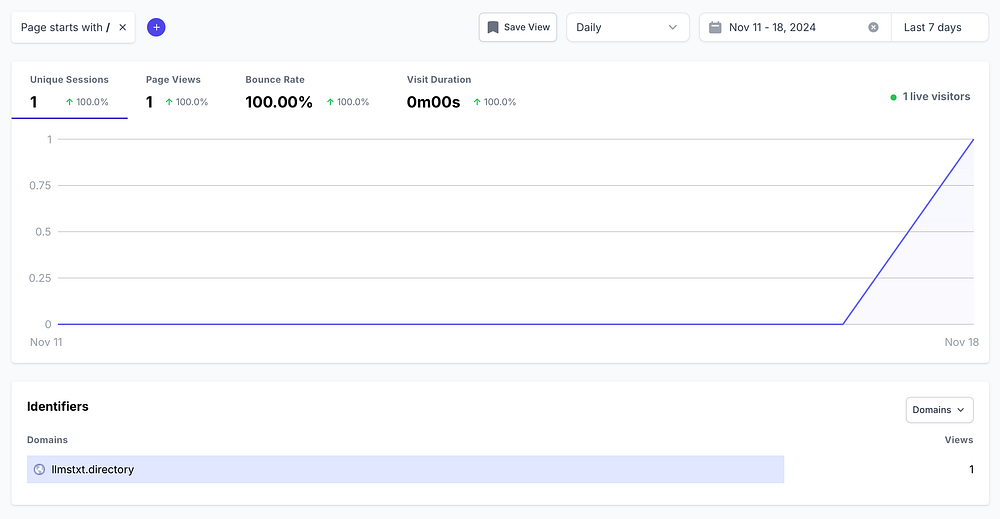1000x519 pixels.
Task: Click globe icon beside llmstxt.directory
Action: (39, 469)
